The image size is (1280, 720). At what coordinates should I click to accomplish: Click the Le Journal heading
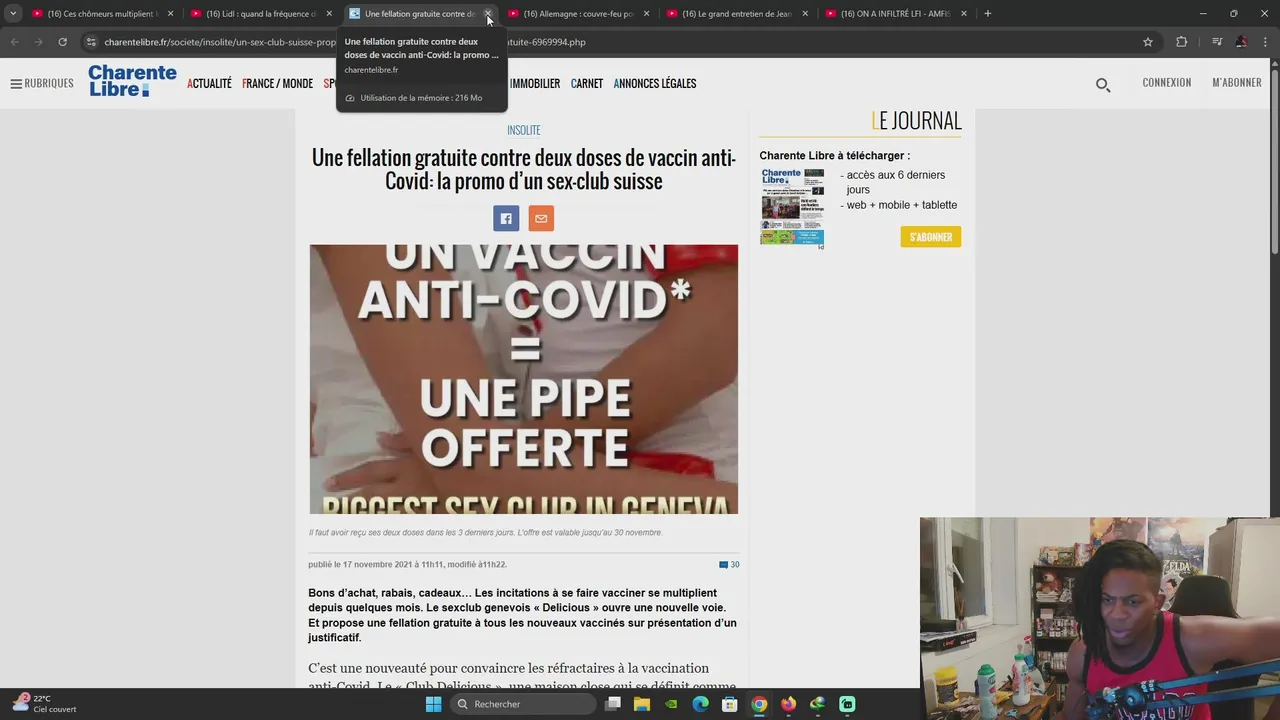[x=916, y=121]
